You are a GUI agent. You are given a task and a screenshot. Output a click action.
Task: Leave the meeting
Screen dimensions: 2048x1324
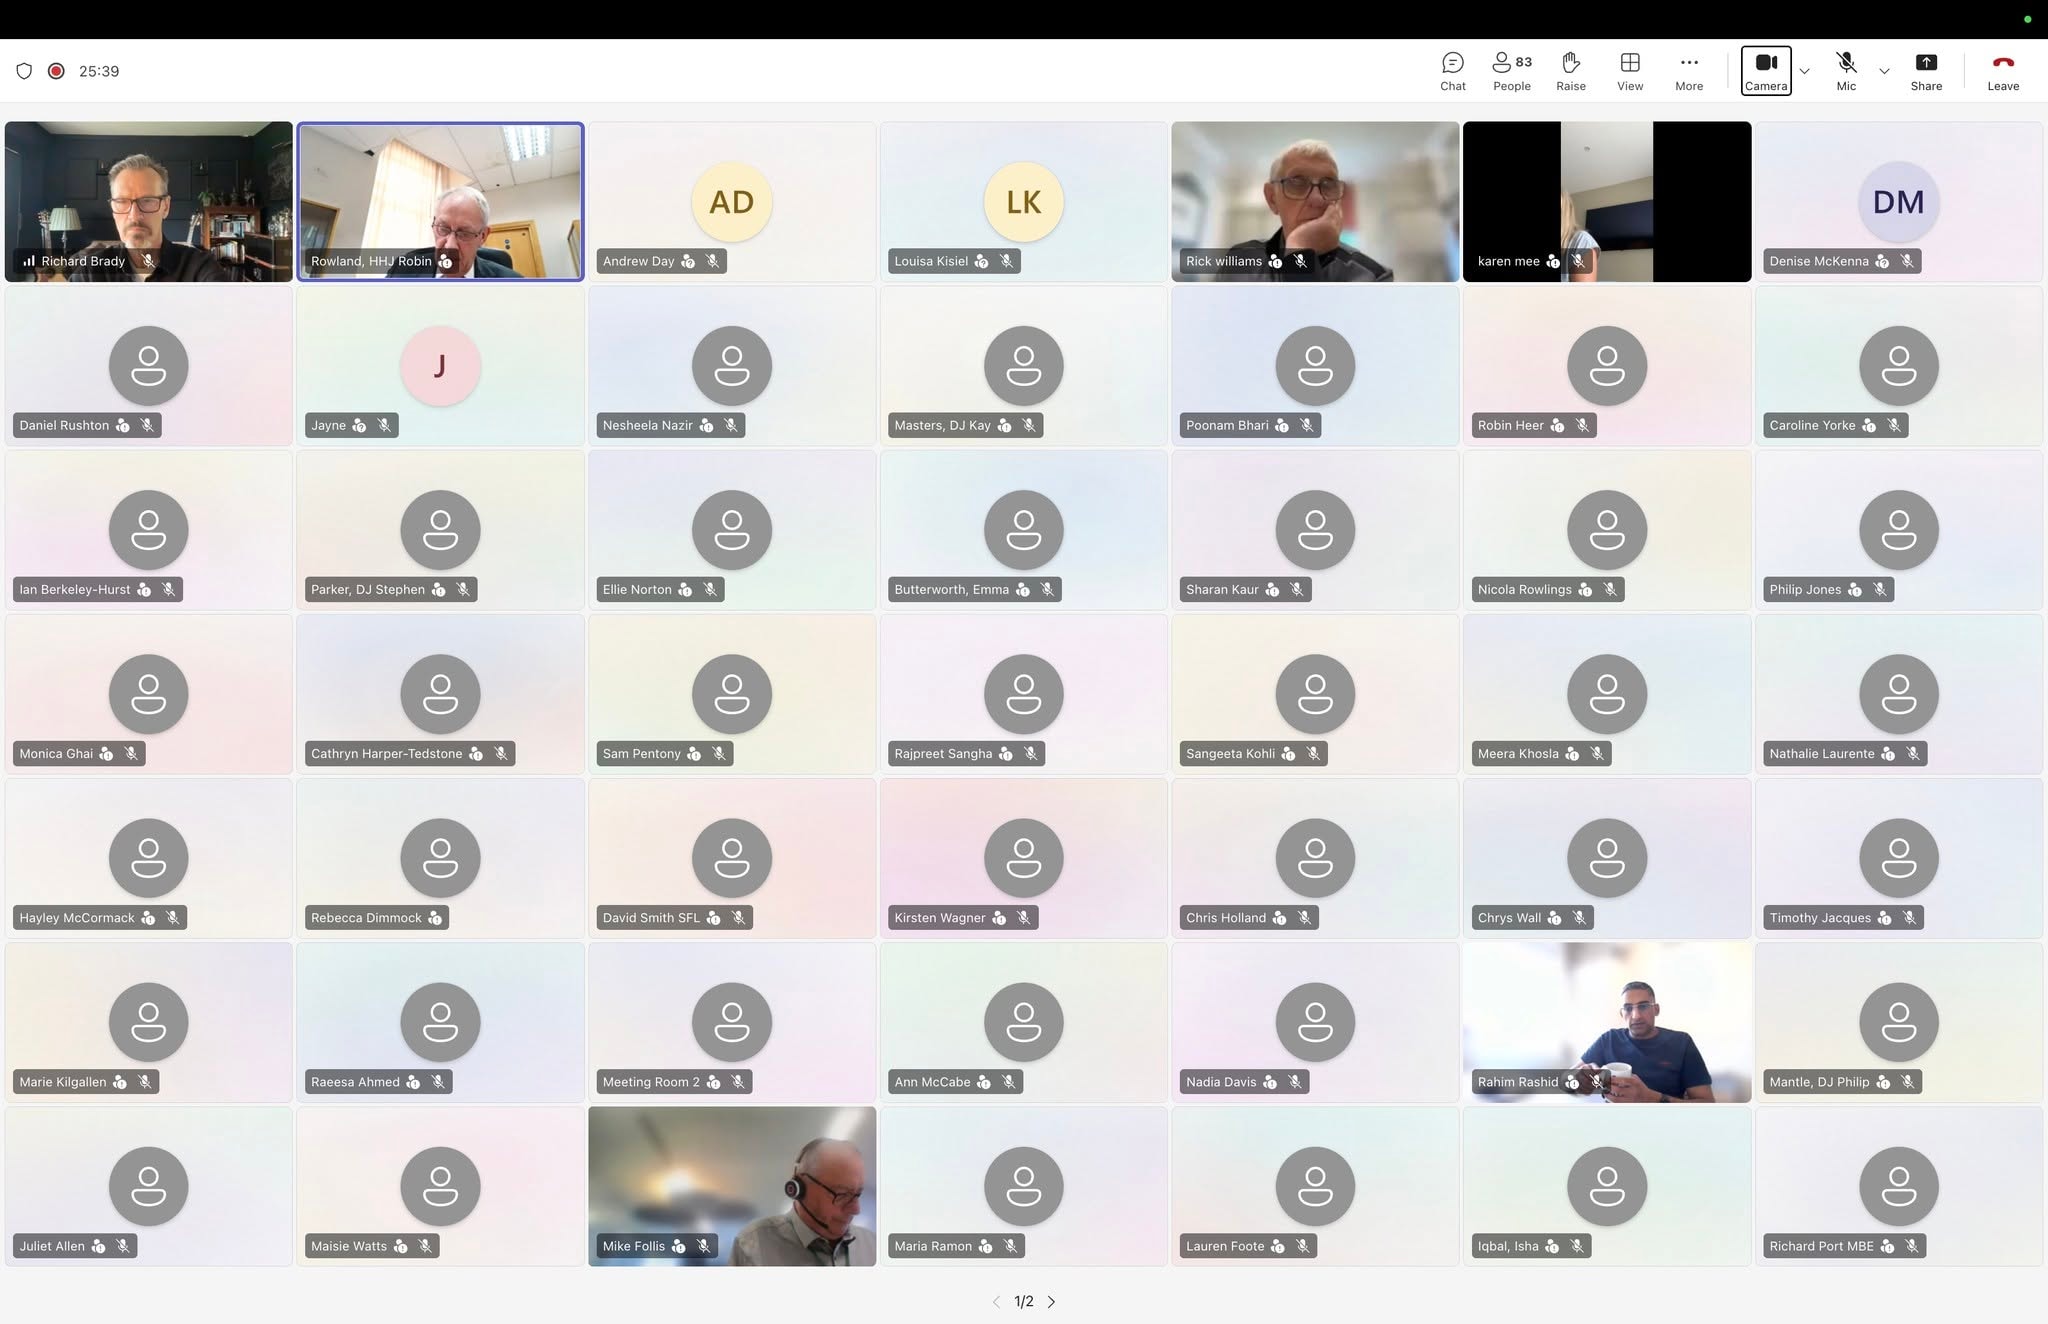click(x=2002, y=72)
